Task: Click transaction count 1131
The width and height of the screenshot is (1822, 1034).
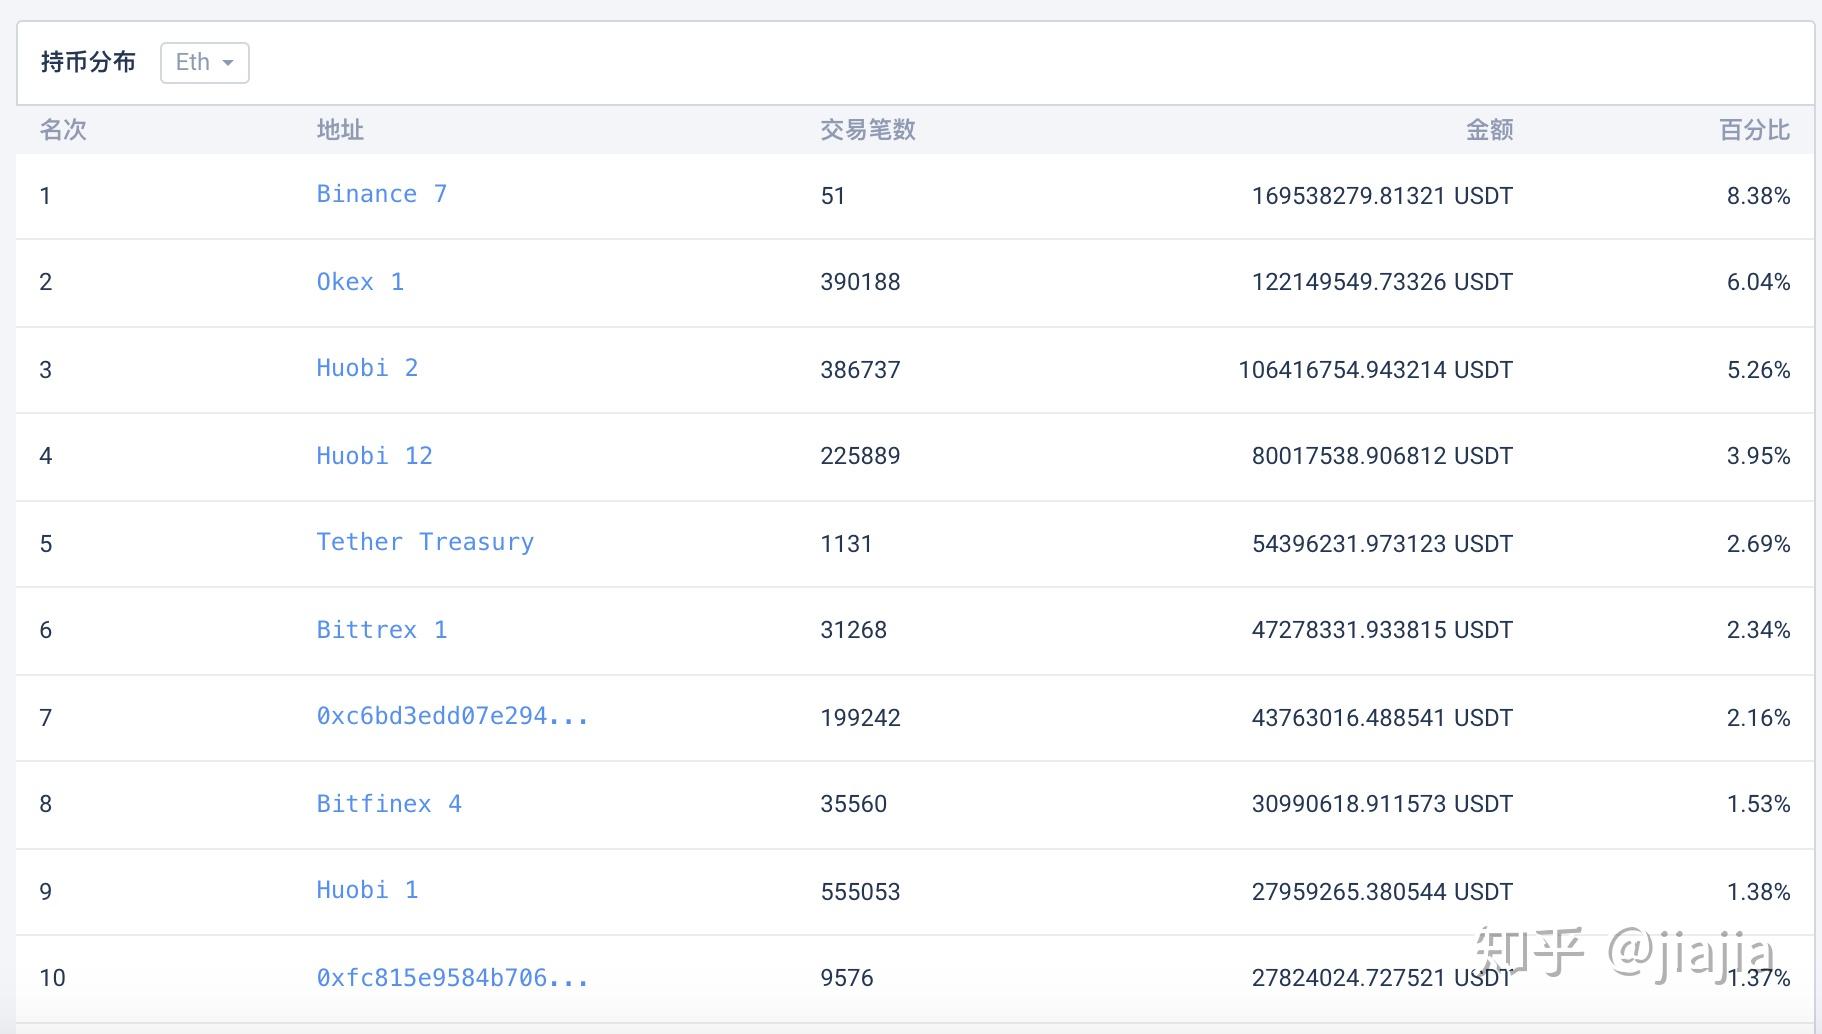Action: [x=846, y=544]
